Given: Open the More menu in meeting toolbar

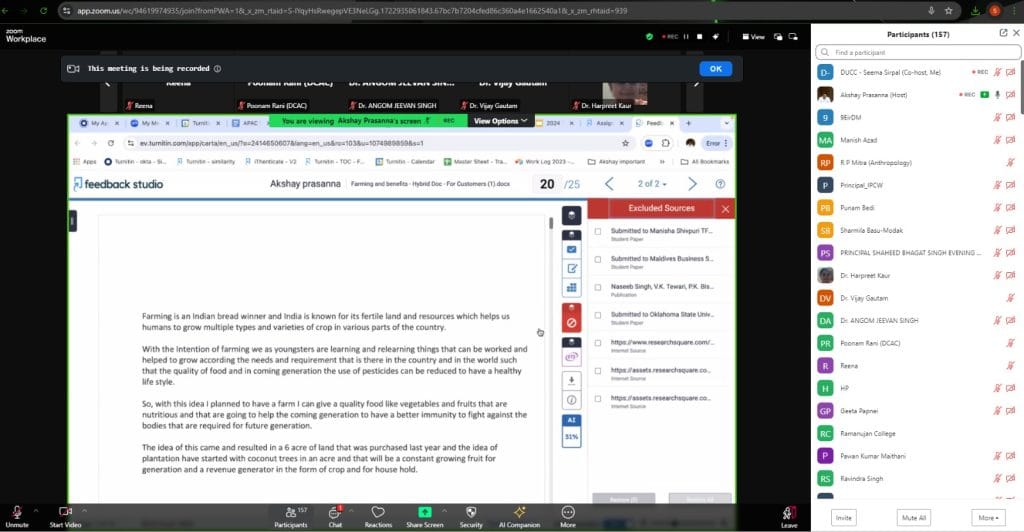Looking at the screenshot, I should [568, 513].
